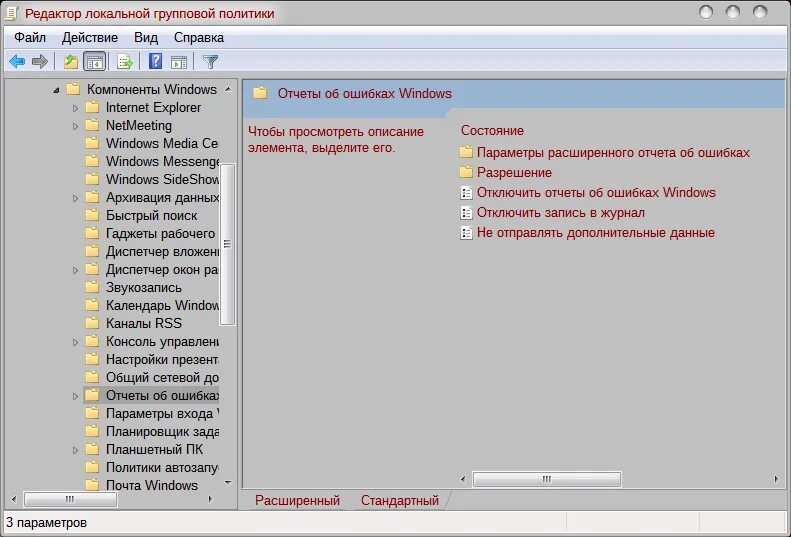Select Гаджеты рабочего стола in tree
This screenshot has width=791, height=537.
[160, 234]
